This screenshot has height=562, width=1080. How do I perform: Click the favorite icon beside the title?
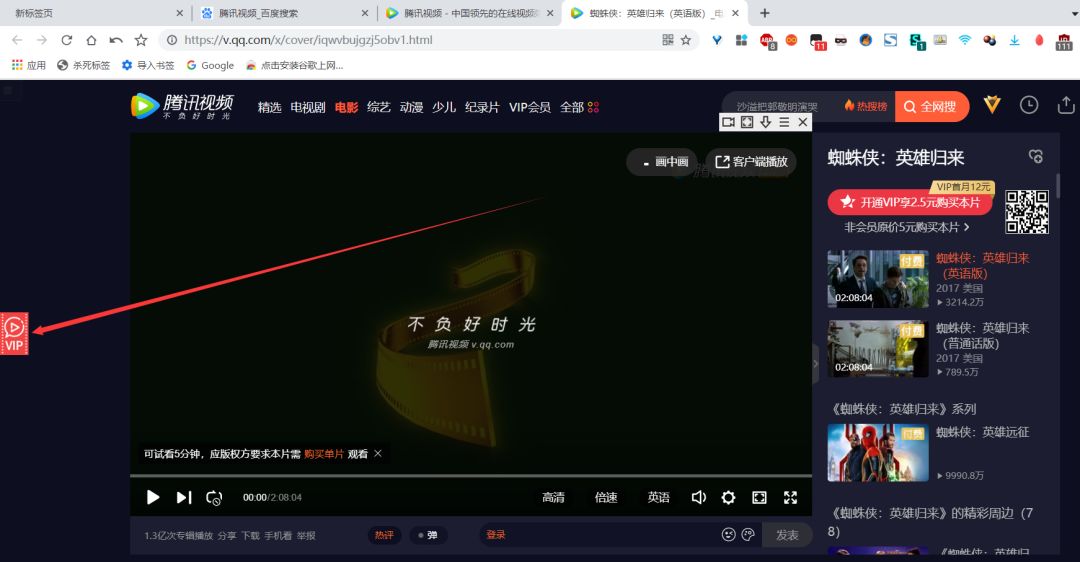click(1036, 156)
